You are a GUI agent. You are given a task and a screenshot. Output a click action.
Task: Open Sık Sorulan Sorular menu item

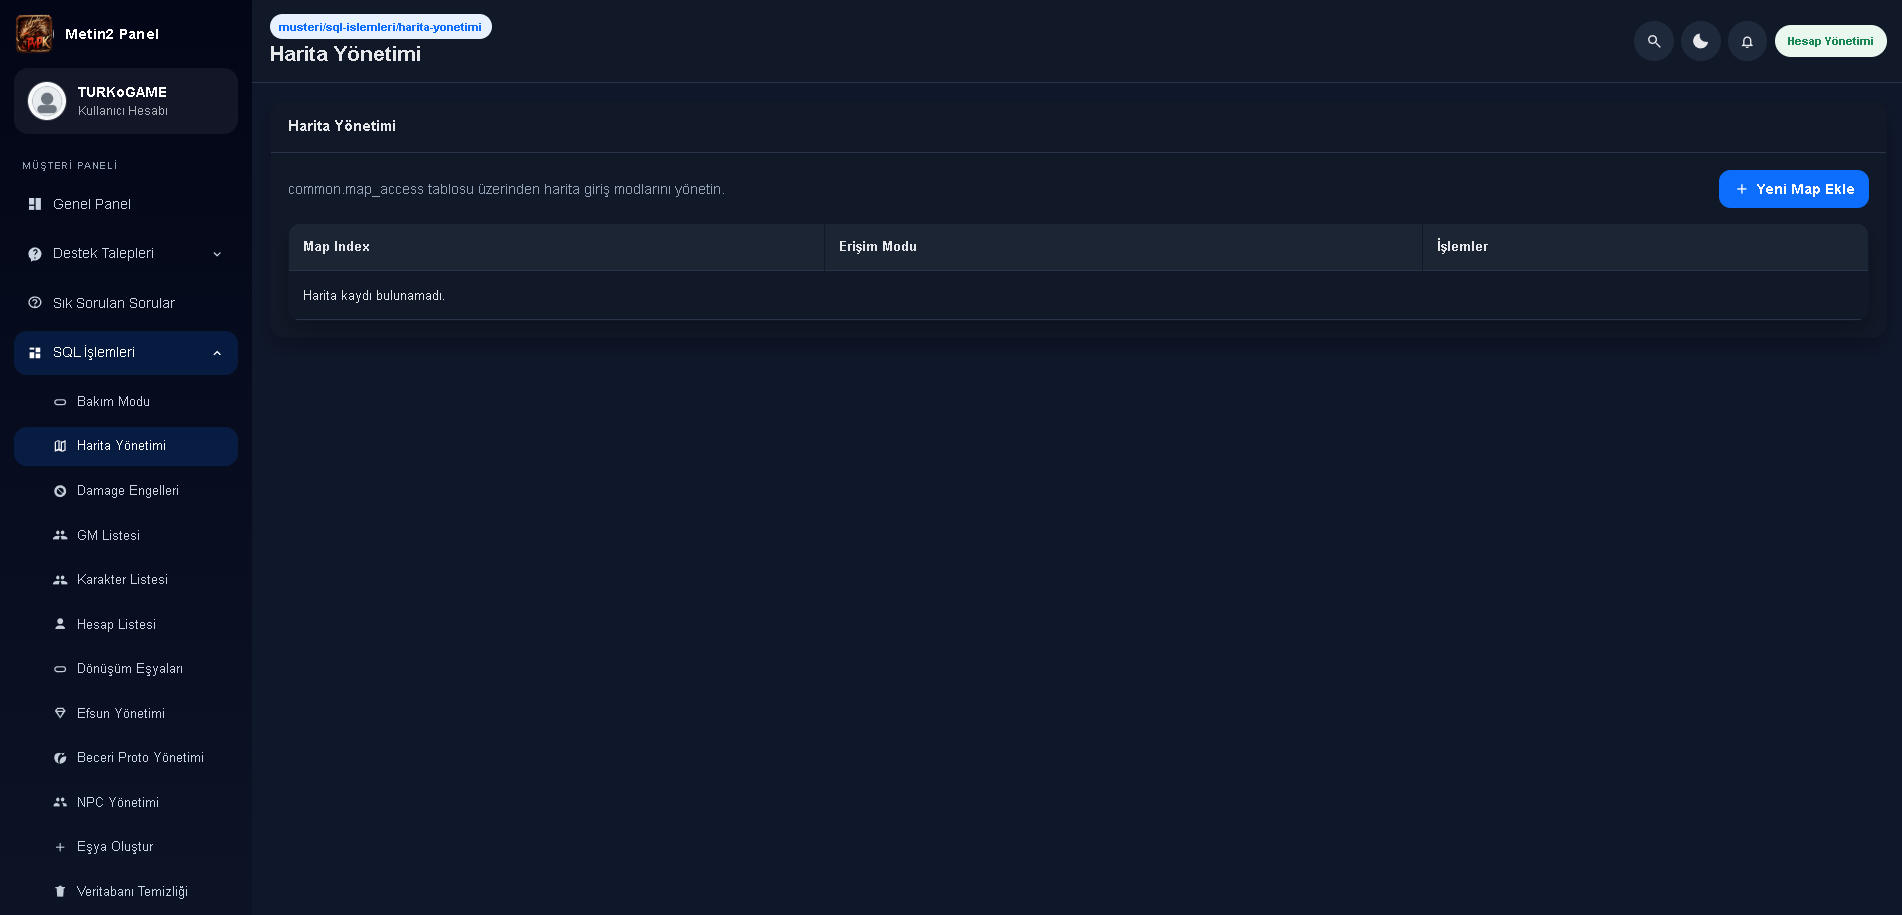point(126,303)
